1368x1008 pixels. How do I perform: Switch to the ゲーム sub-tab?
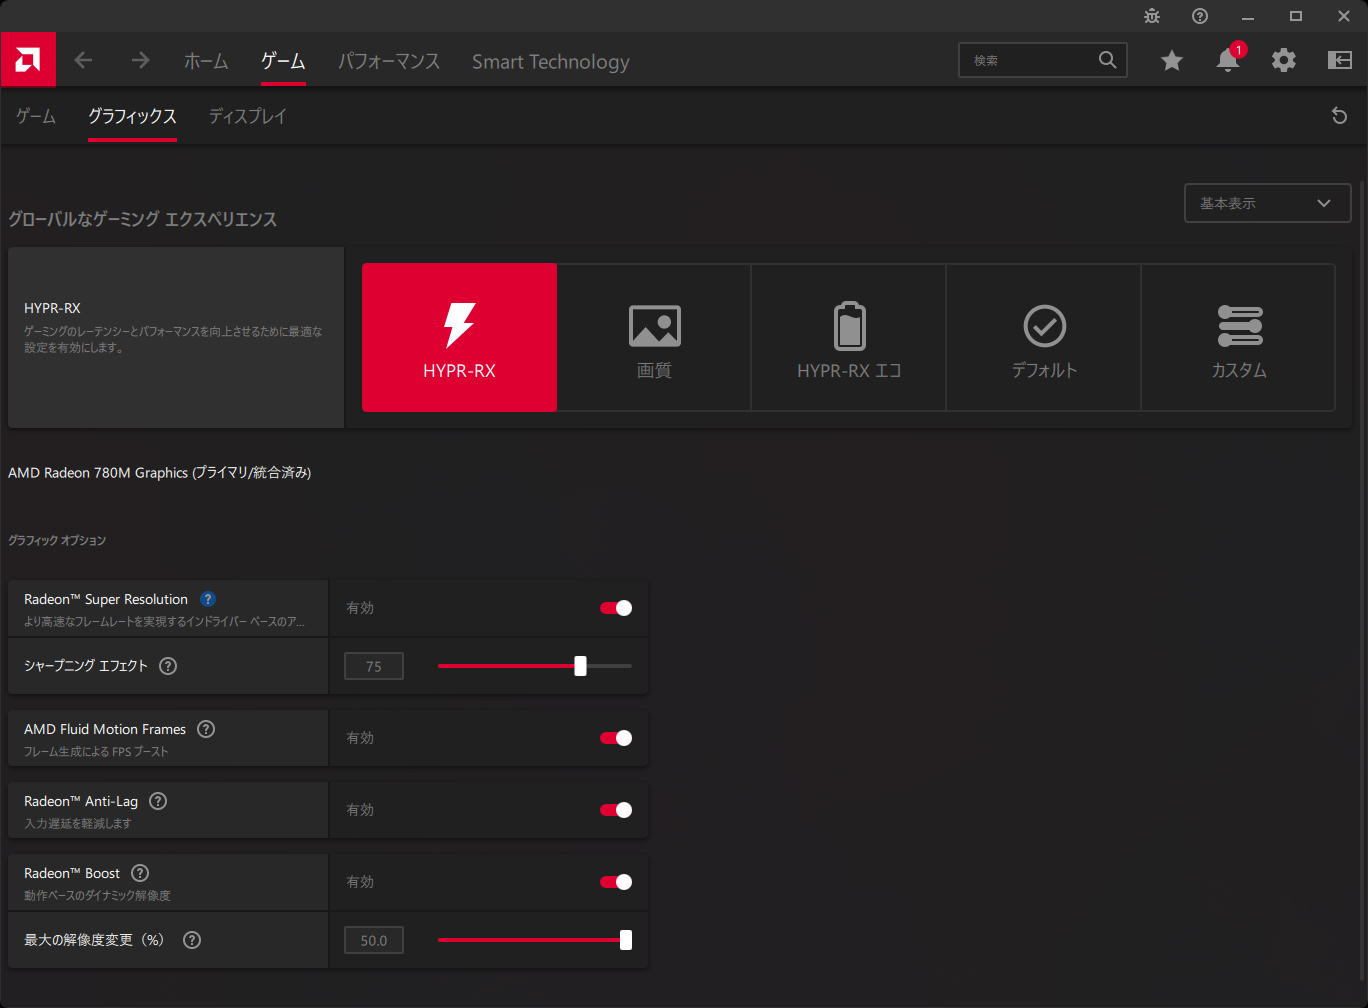[x=36, y=116]
